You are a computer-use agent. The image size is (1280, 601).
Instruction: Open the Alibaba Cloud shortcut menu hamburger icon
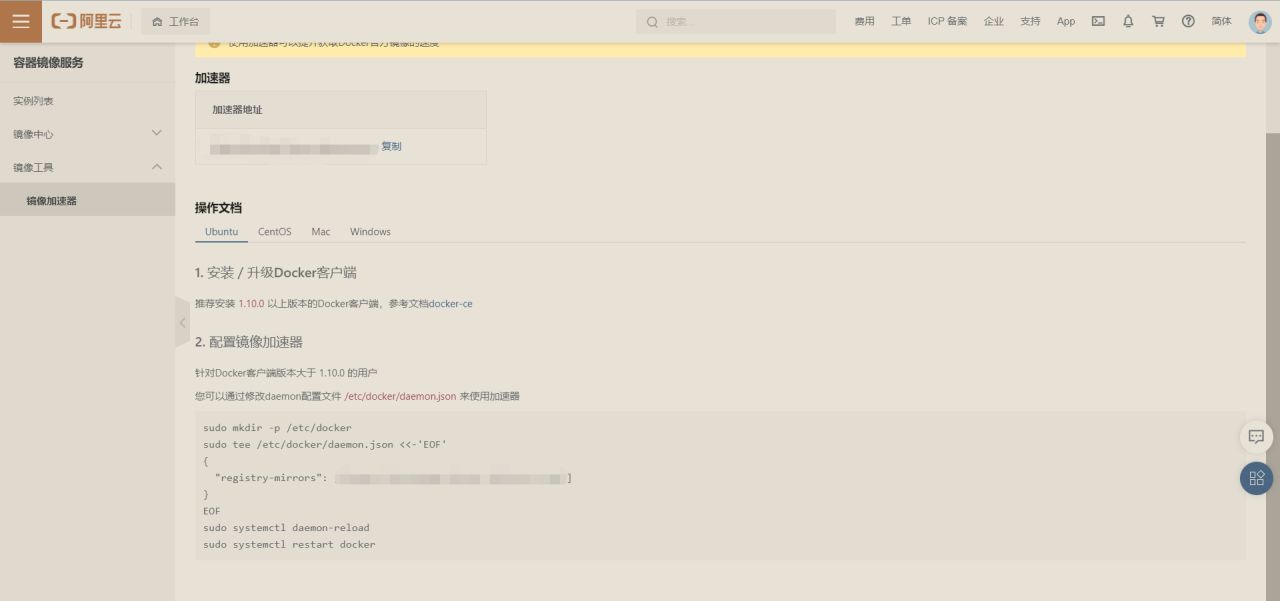point(20,20)
